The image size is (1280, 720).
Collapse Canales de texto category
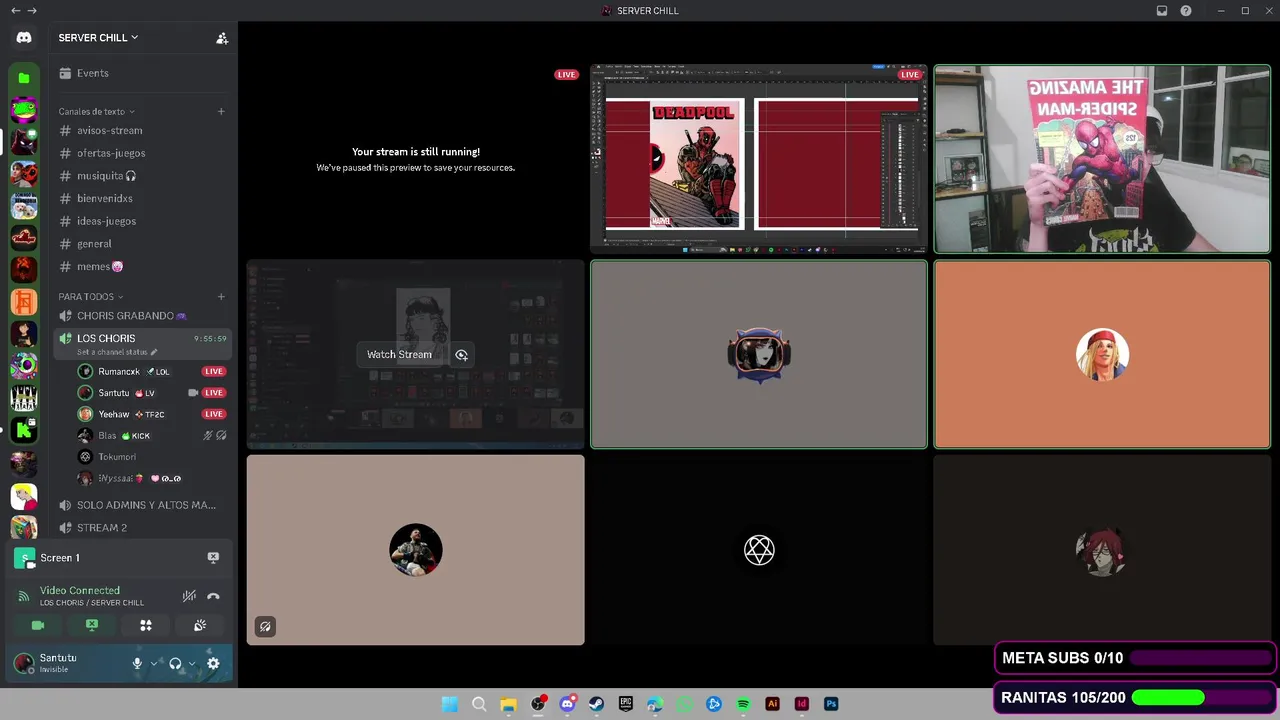(96, 111)
